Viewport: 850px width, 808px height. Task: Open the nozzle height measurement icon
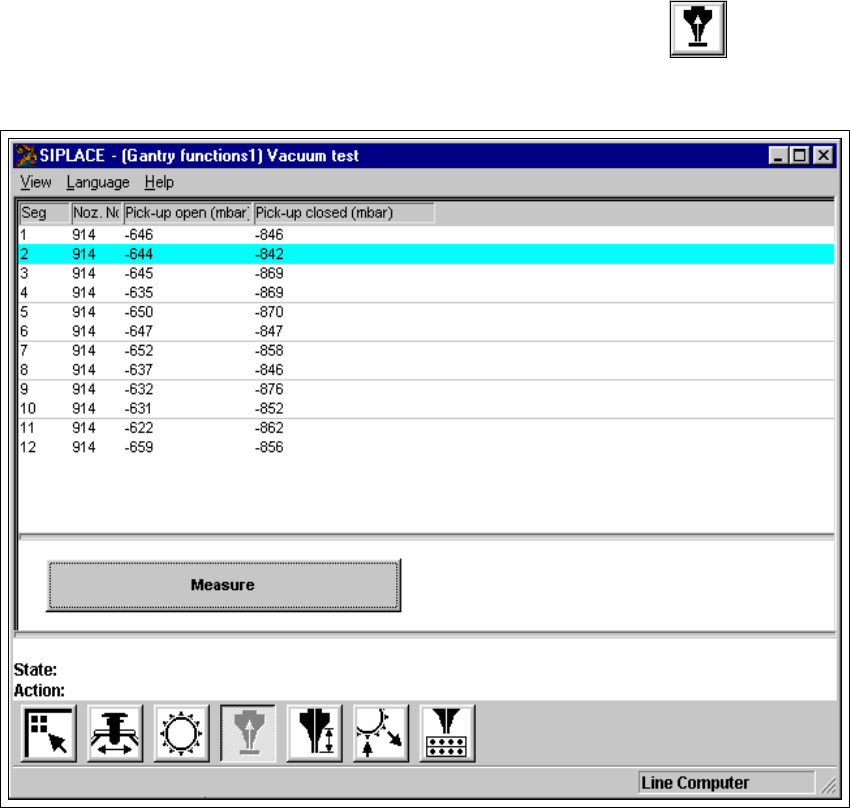pyautogui.click(x=314, y=733)
